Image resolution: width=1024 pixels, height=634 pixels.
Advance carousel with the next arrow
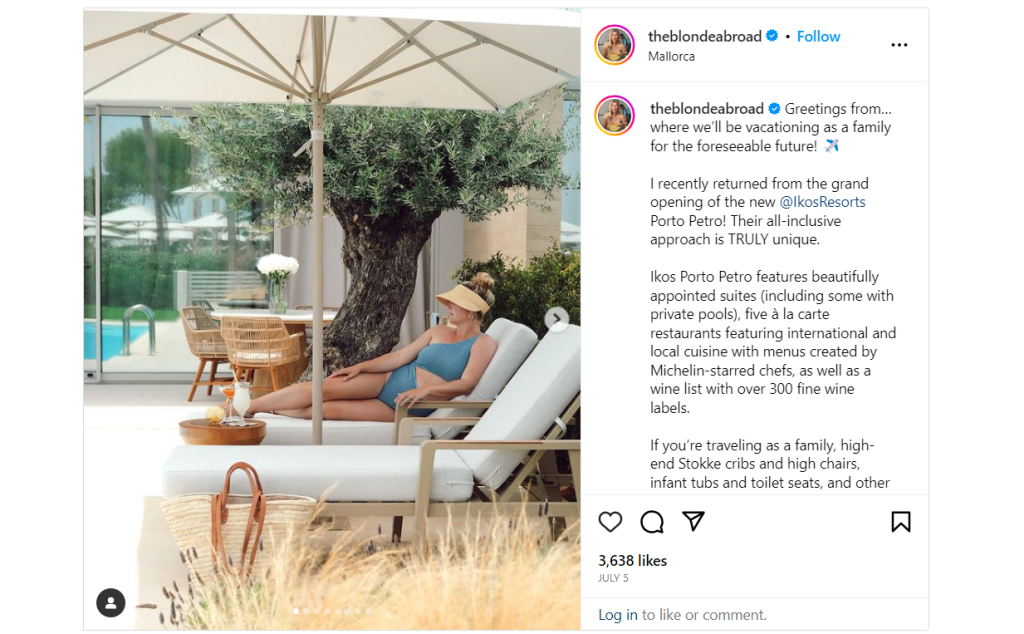[x=556, y=319]
